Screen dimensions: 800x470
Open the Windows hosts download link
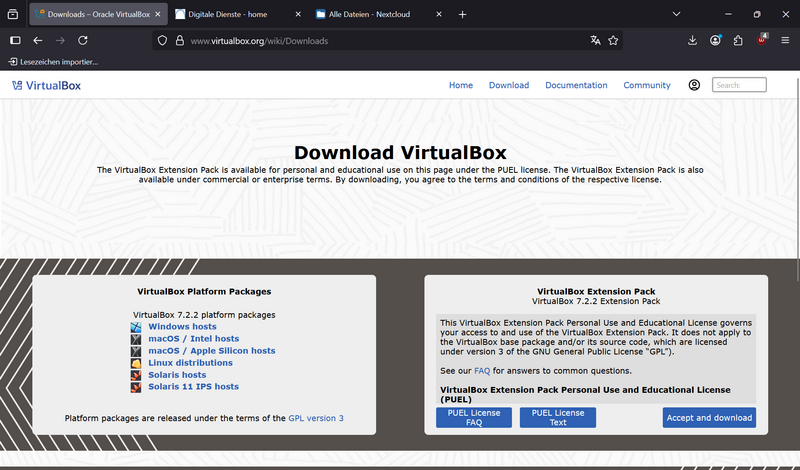(x=182, y=327)
